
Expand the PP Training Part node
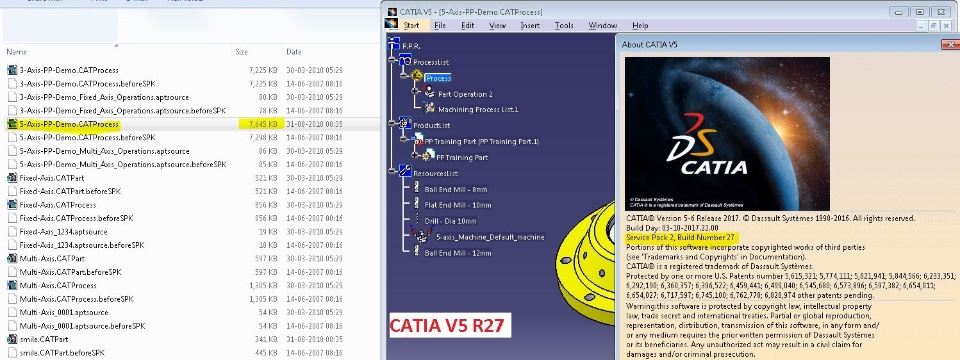tap(416, 155)
